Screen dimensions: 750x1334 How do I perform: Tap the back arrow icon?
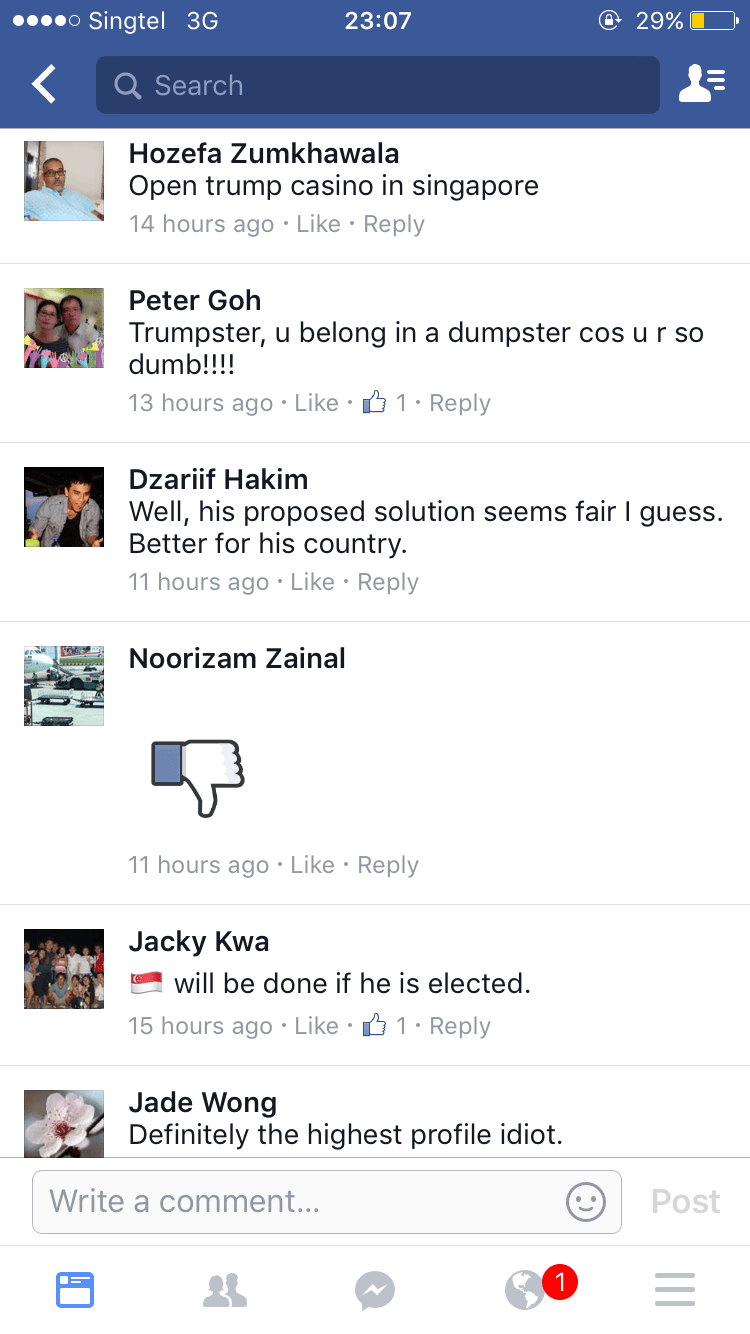[44, 85]
